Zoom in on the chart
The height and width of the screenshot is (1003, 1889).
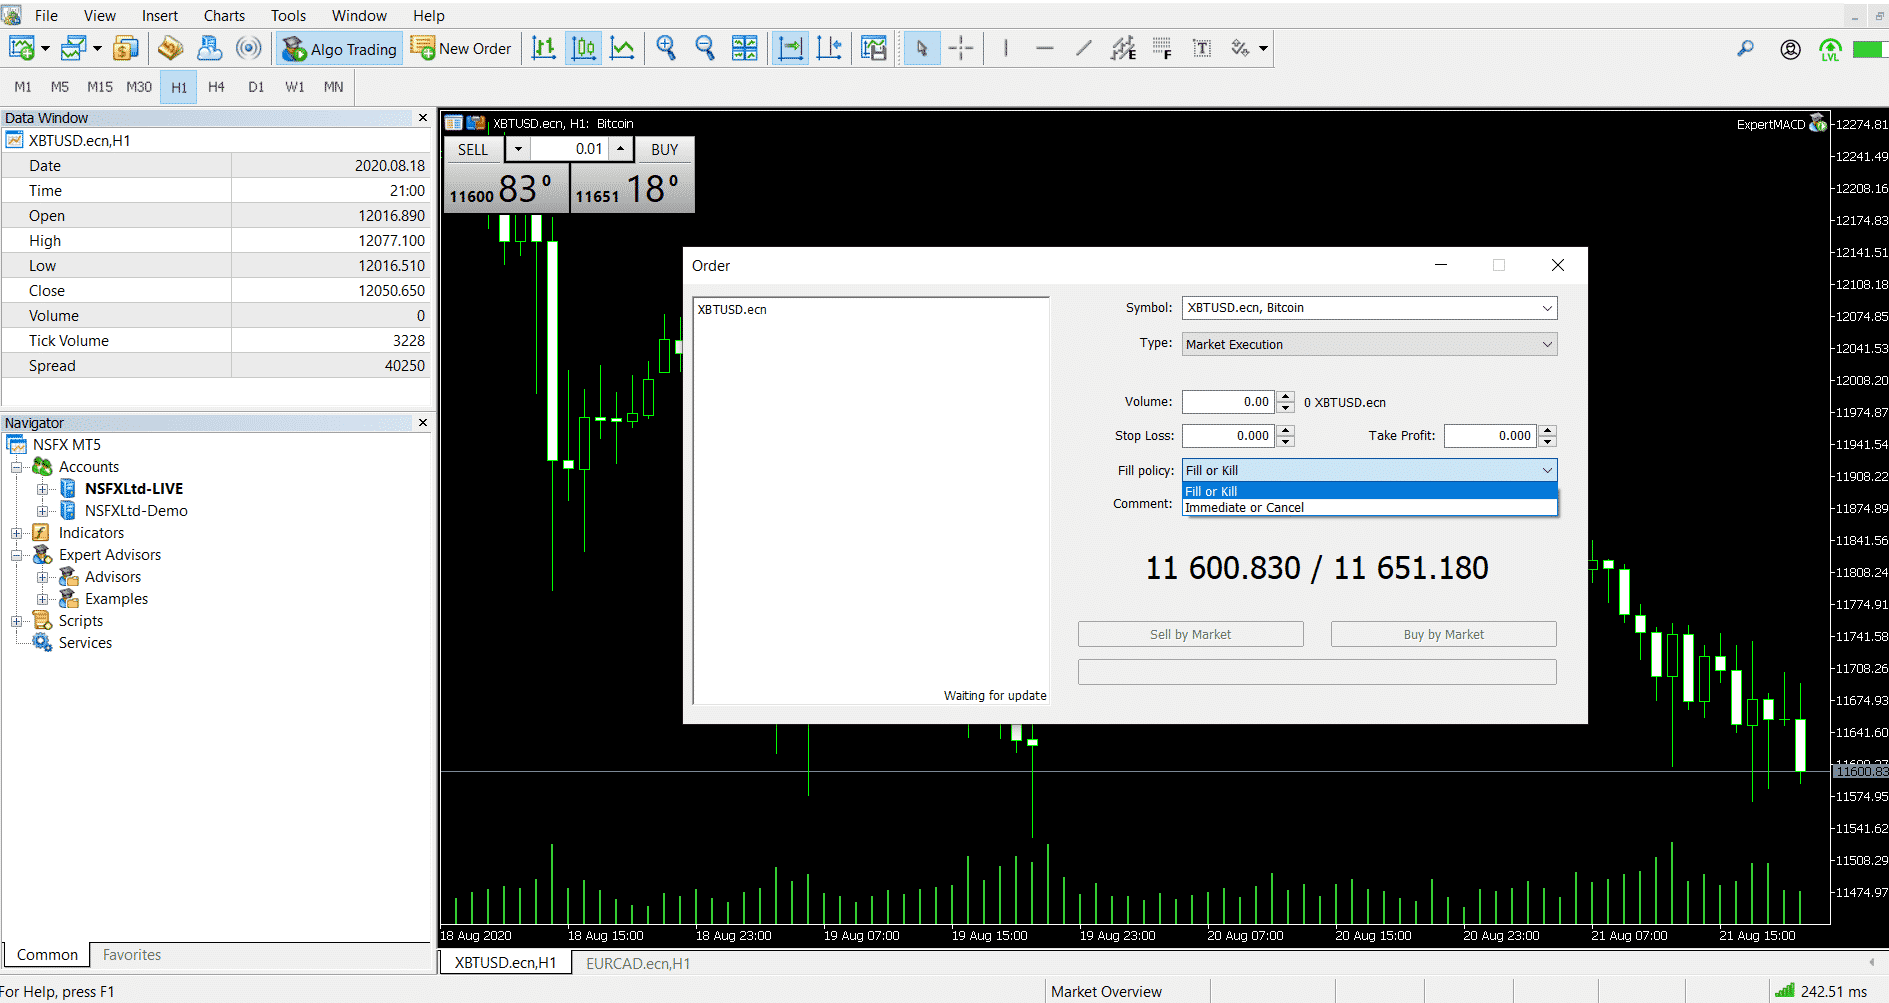coord(666,48)
